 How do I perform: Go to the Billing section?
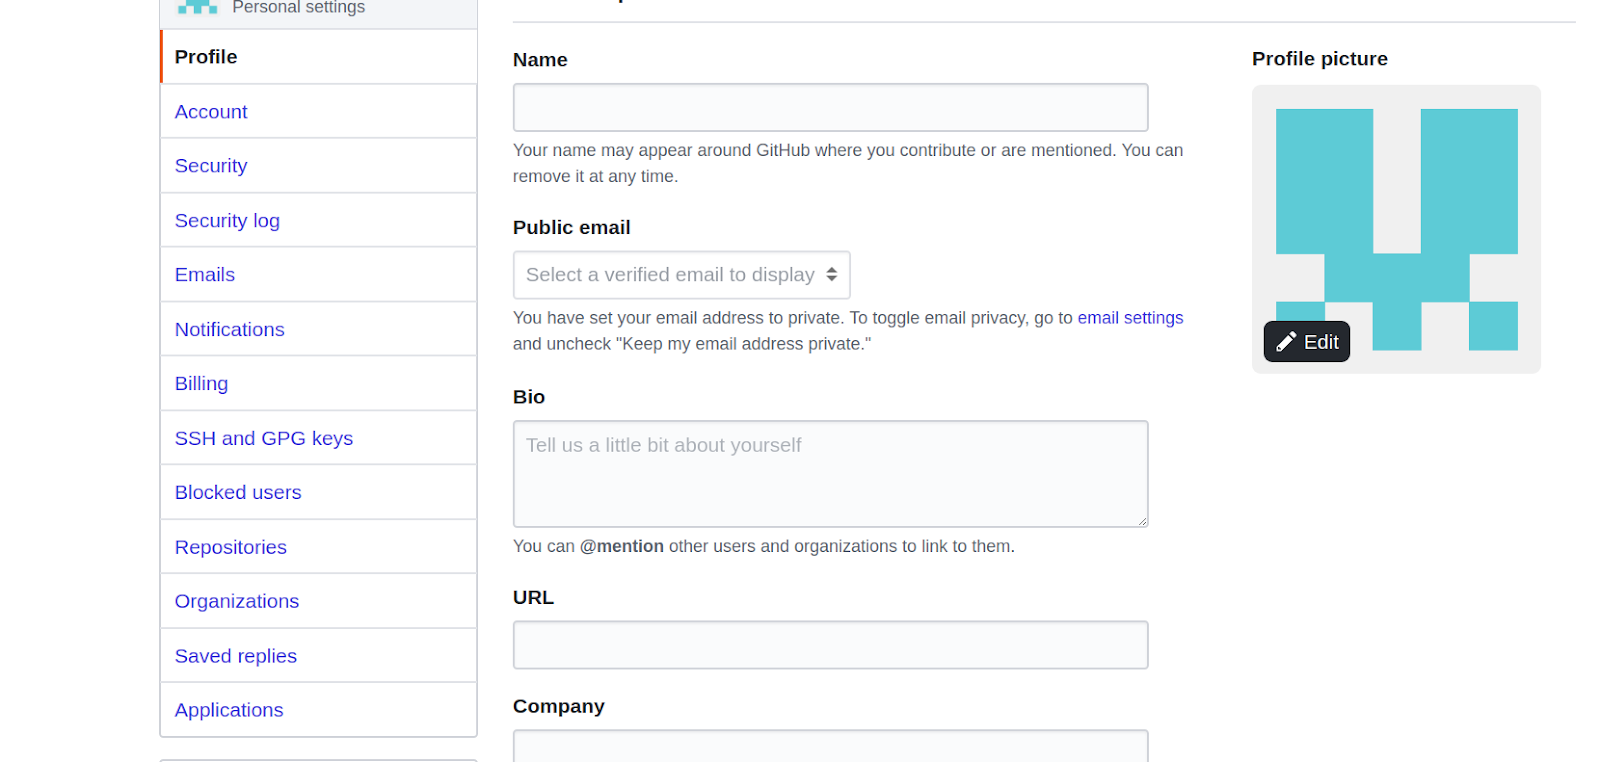click(318, 384)
